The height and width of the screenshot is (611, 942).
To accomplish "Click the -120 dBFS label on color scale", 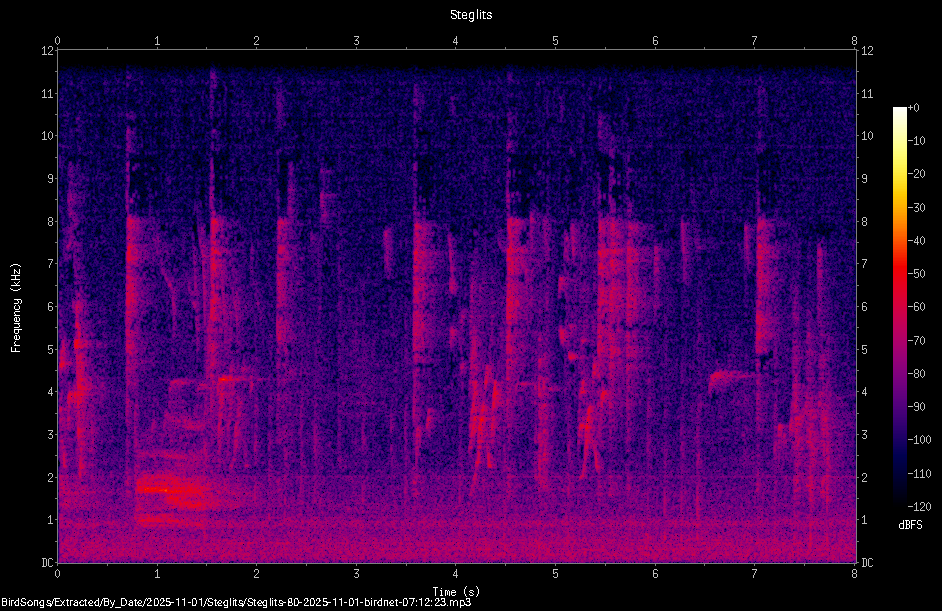I will click(919, 506).
